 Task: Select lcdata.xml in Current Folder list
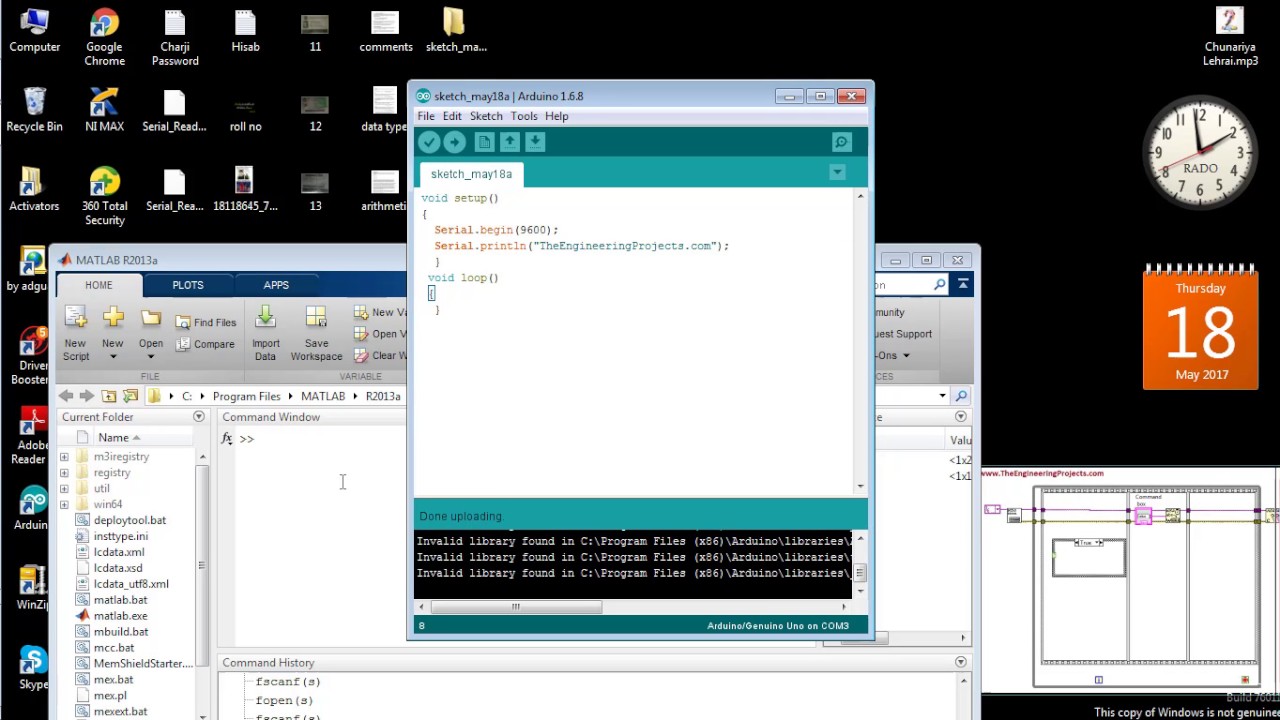119,552
